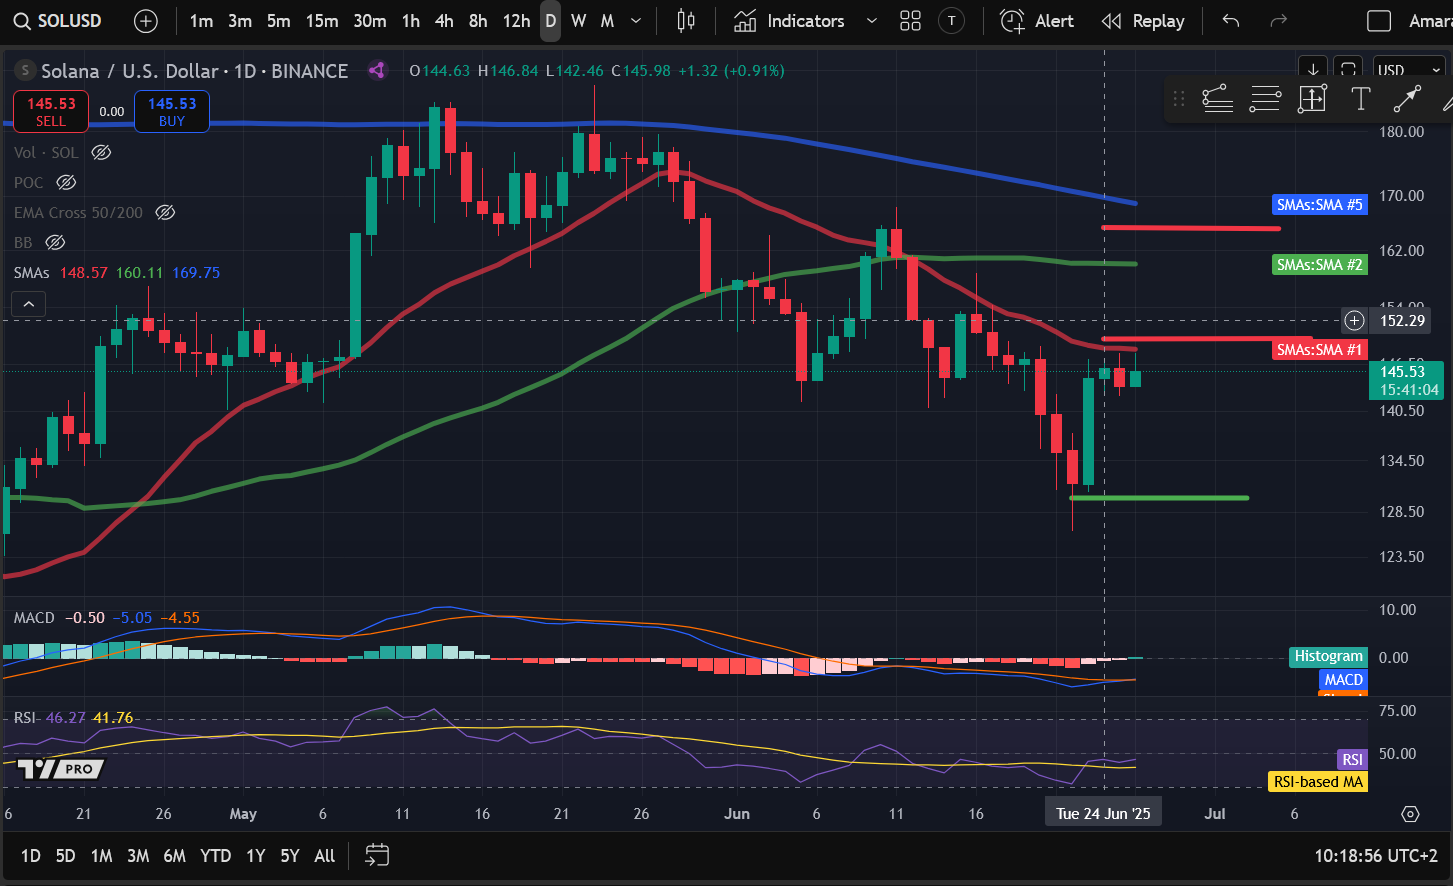This screenshot has height=886, width=1453.
Task: Click the SMAs legend row
Action: [x=117, y=272]
